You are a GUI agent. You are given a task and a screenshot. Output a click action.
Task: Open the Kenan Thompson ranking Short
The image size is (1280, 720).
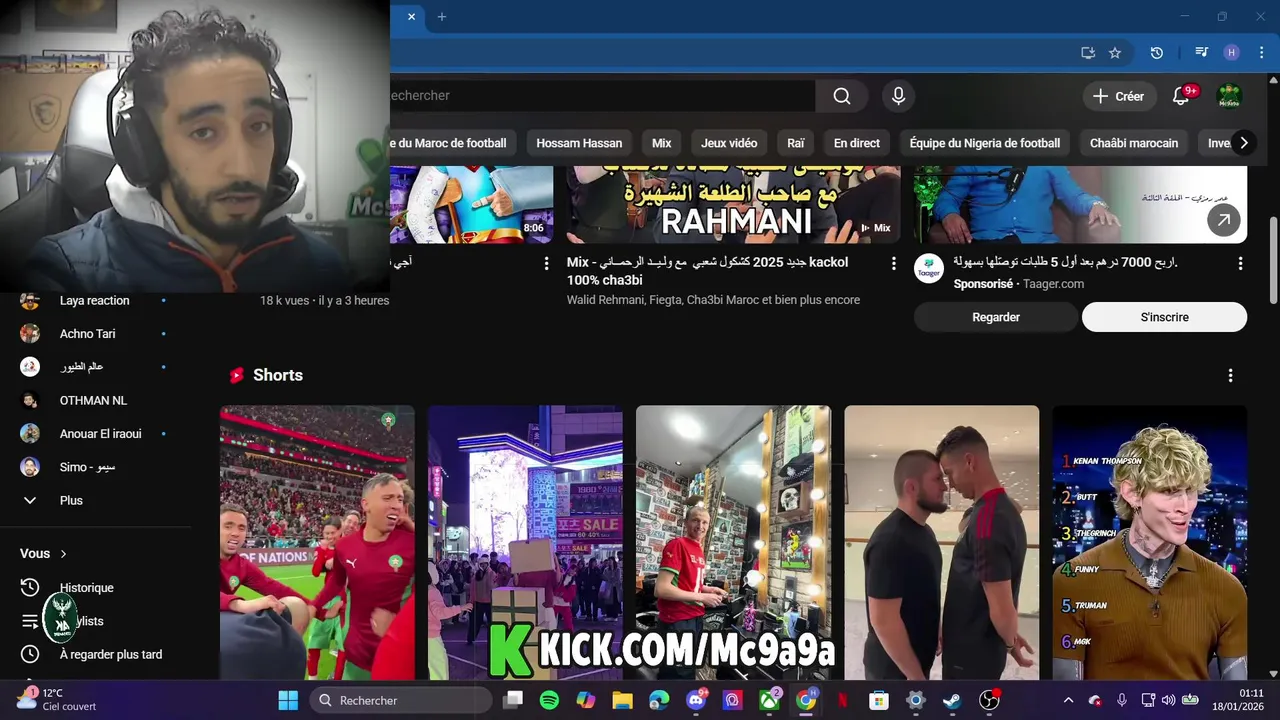click(1149, 542)
